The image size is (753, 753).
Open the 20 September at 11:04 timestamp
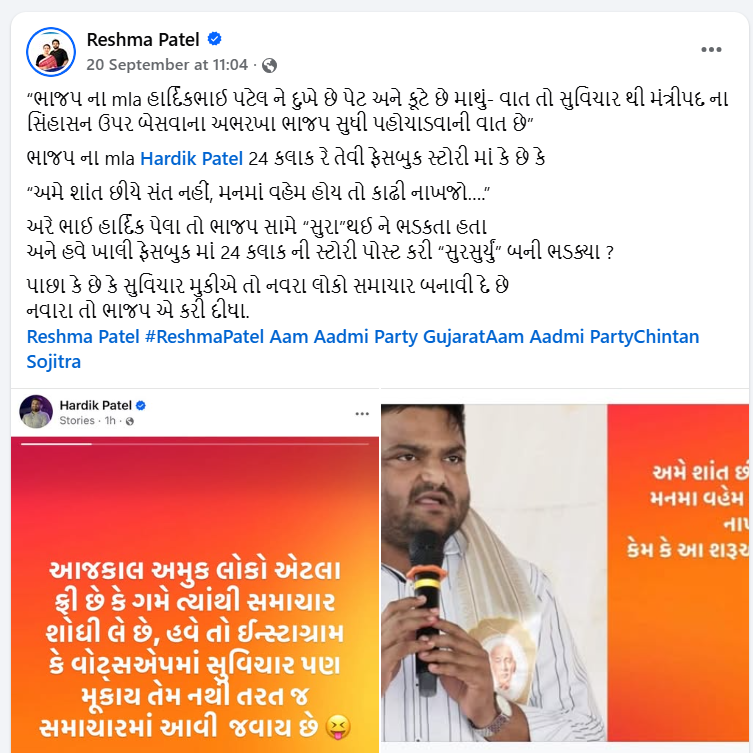click(x=167, y=65)
